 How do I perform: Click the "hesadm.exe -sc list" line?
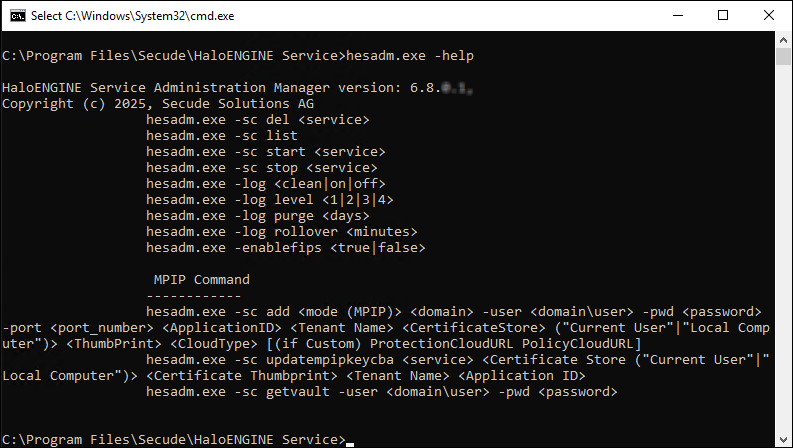tap(221, 135)
